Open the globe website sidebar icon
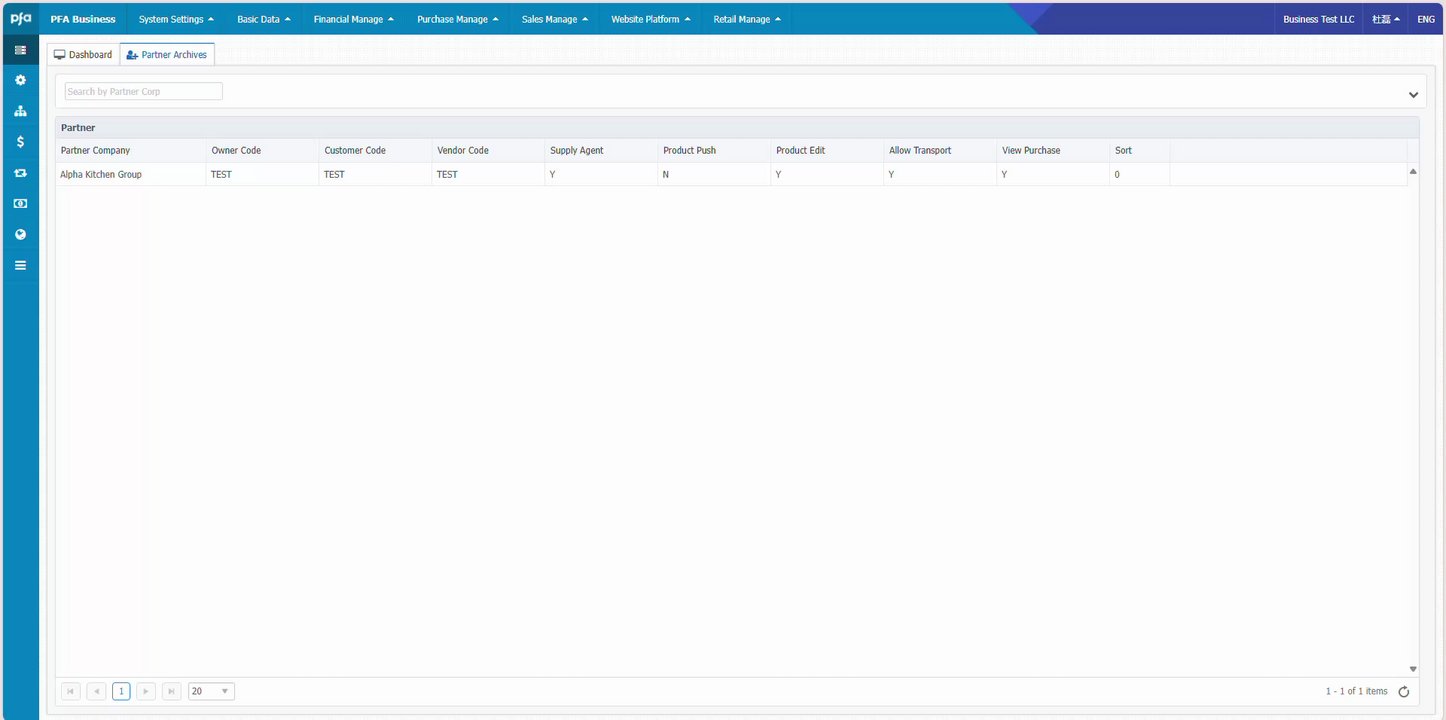The height and width of the screenshot is (720, 1446). pyautogui.click(x=20, y=234)
